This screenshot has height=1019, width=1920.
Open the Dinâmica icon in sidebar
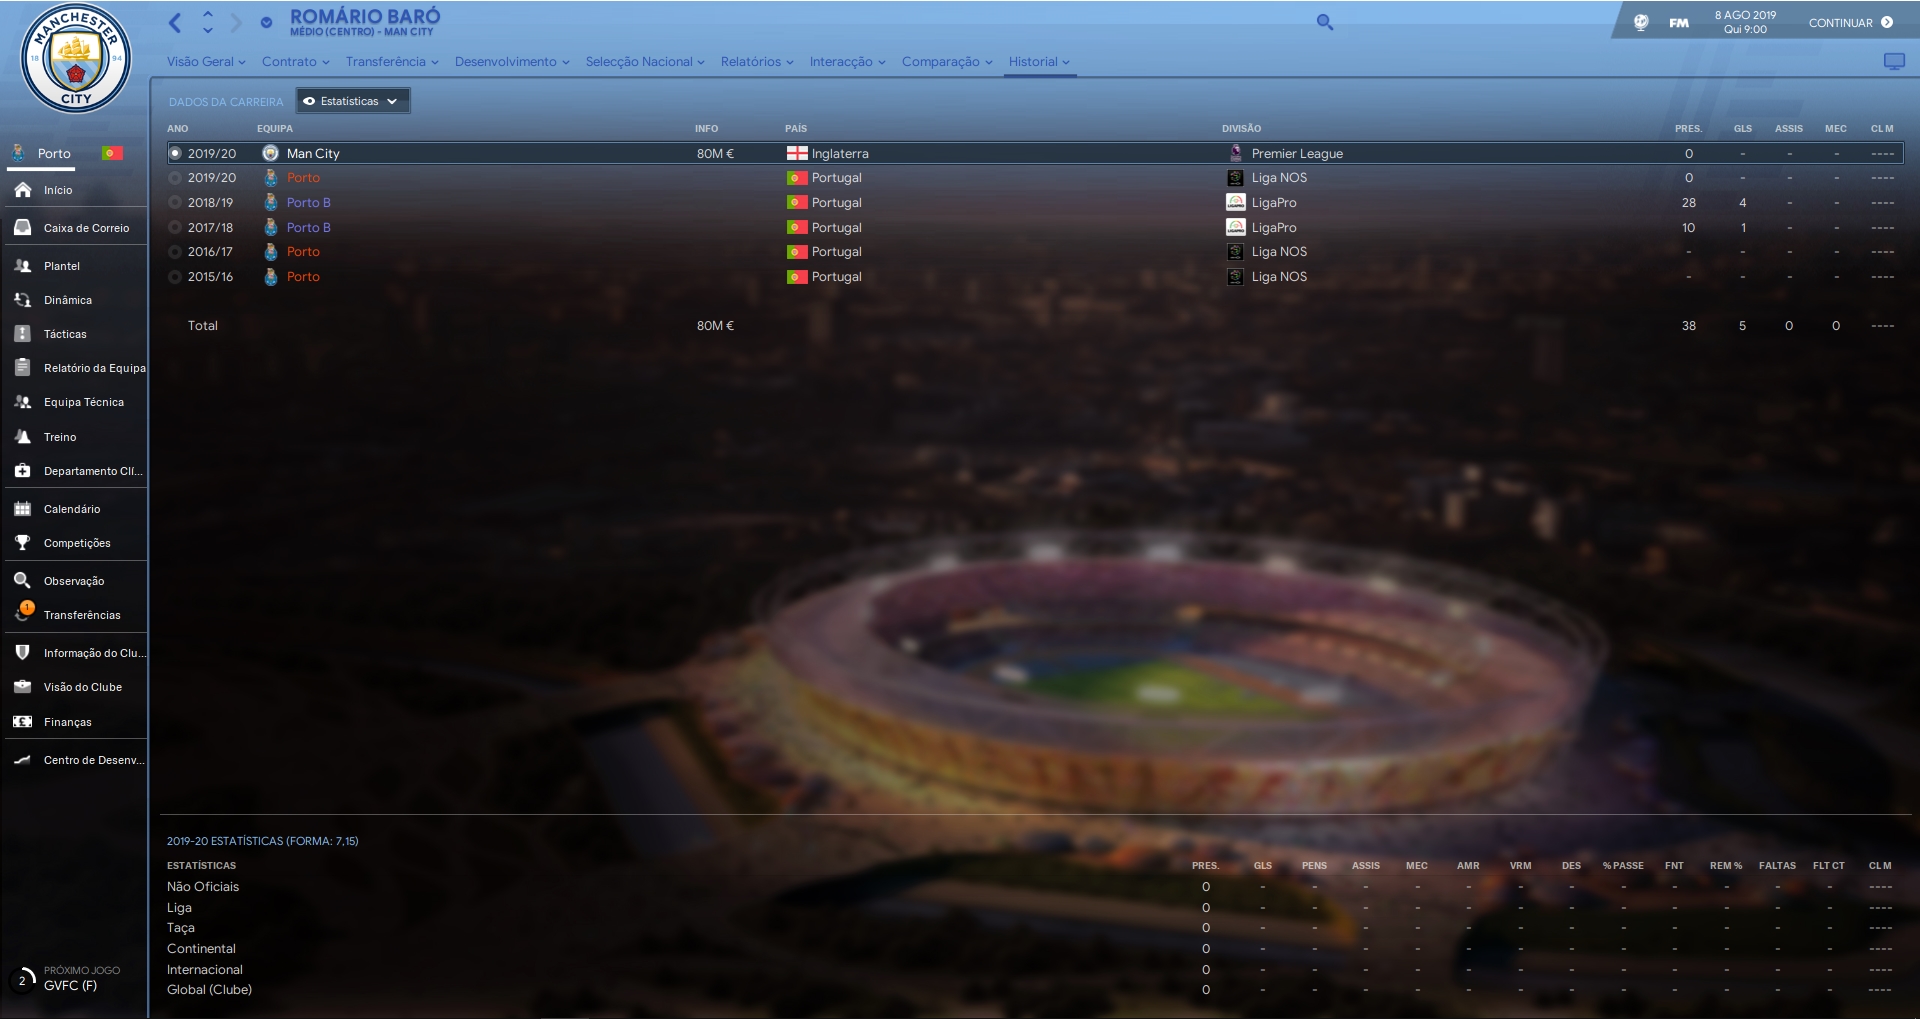[x=23, y=300]
